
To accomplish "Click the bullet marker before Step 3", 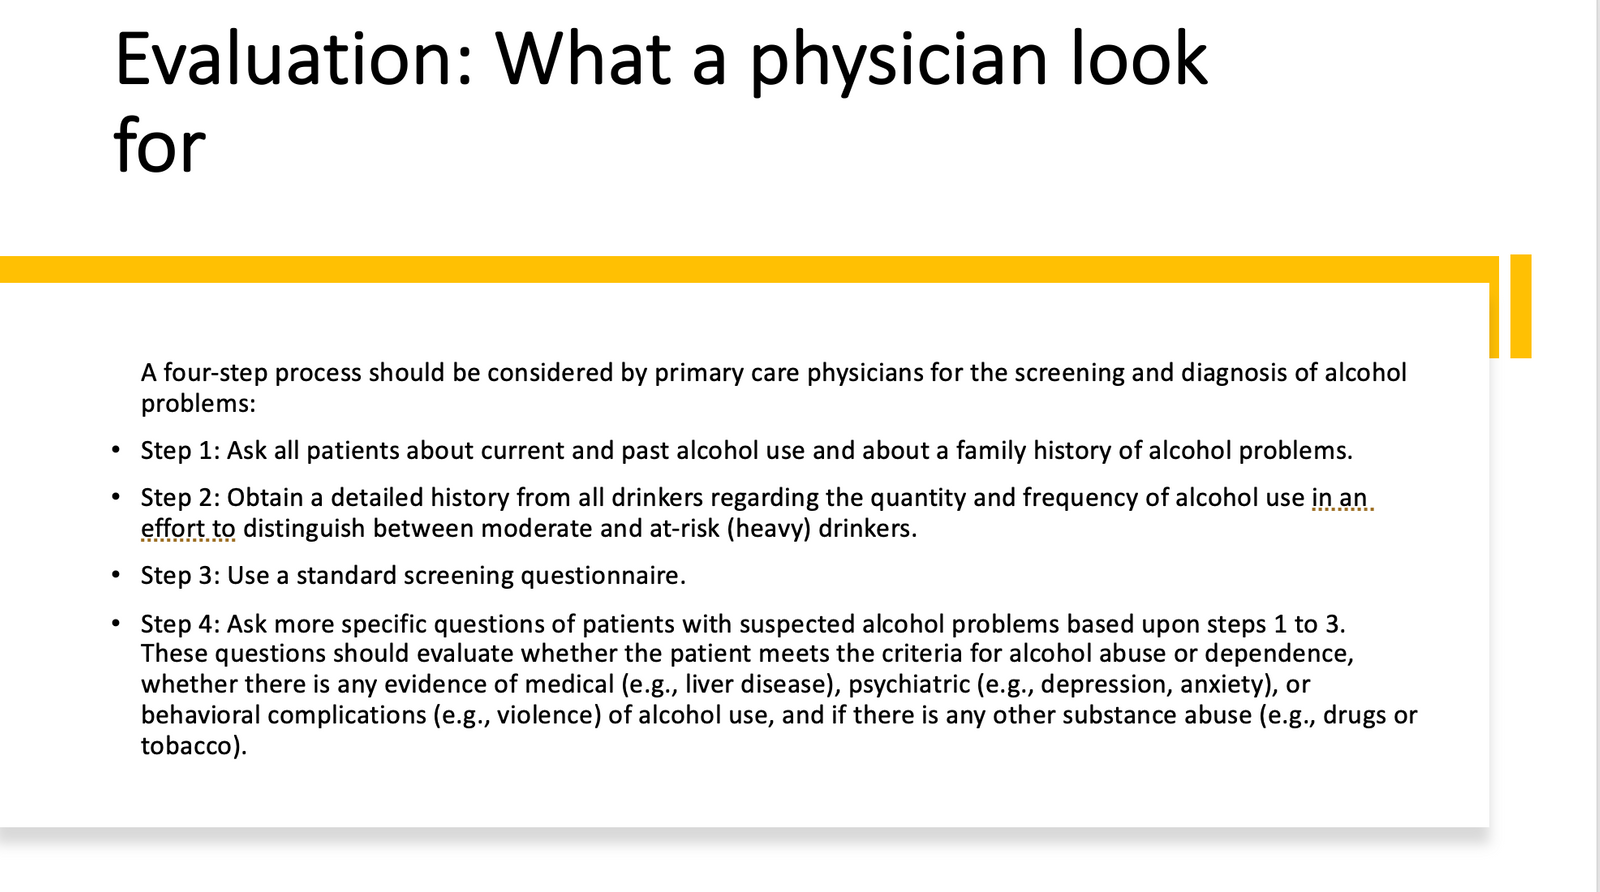I will [x=118, y=575].
